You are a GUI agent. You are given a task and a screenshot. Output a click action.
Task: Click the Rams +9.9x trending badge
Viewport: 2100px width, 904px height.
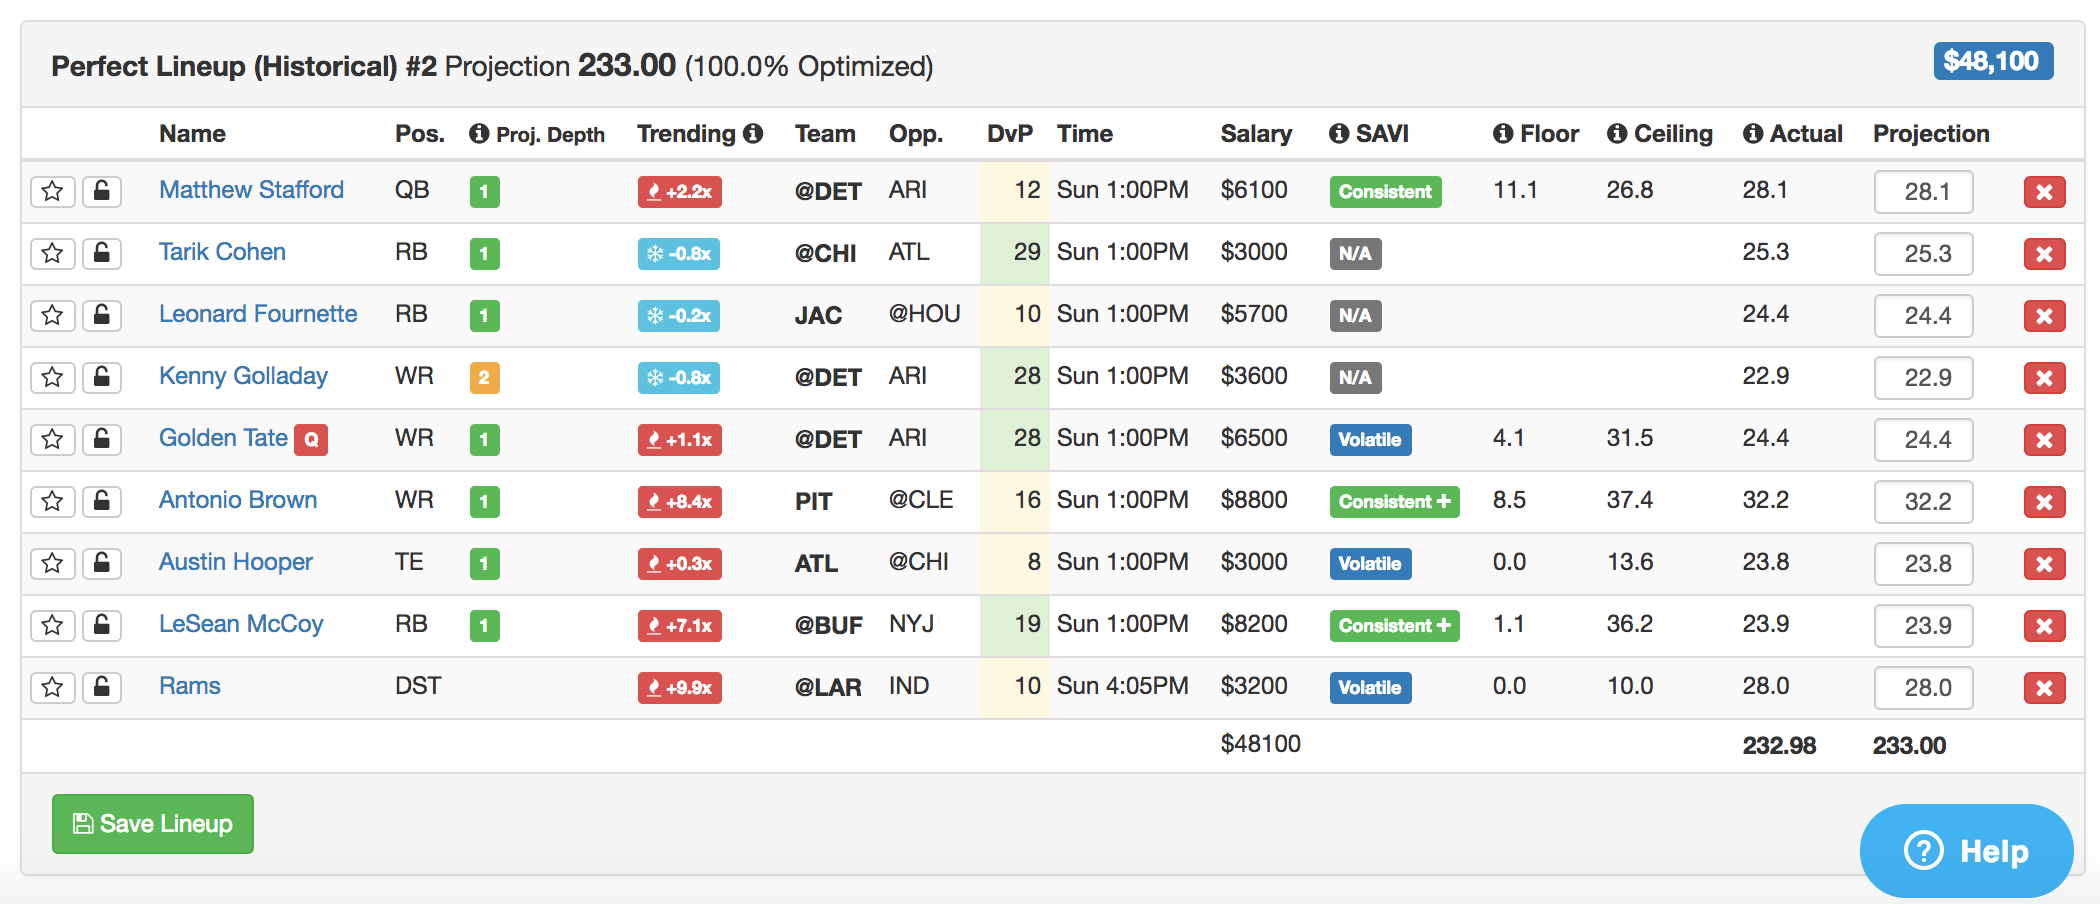(x=680, y=688)
